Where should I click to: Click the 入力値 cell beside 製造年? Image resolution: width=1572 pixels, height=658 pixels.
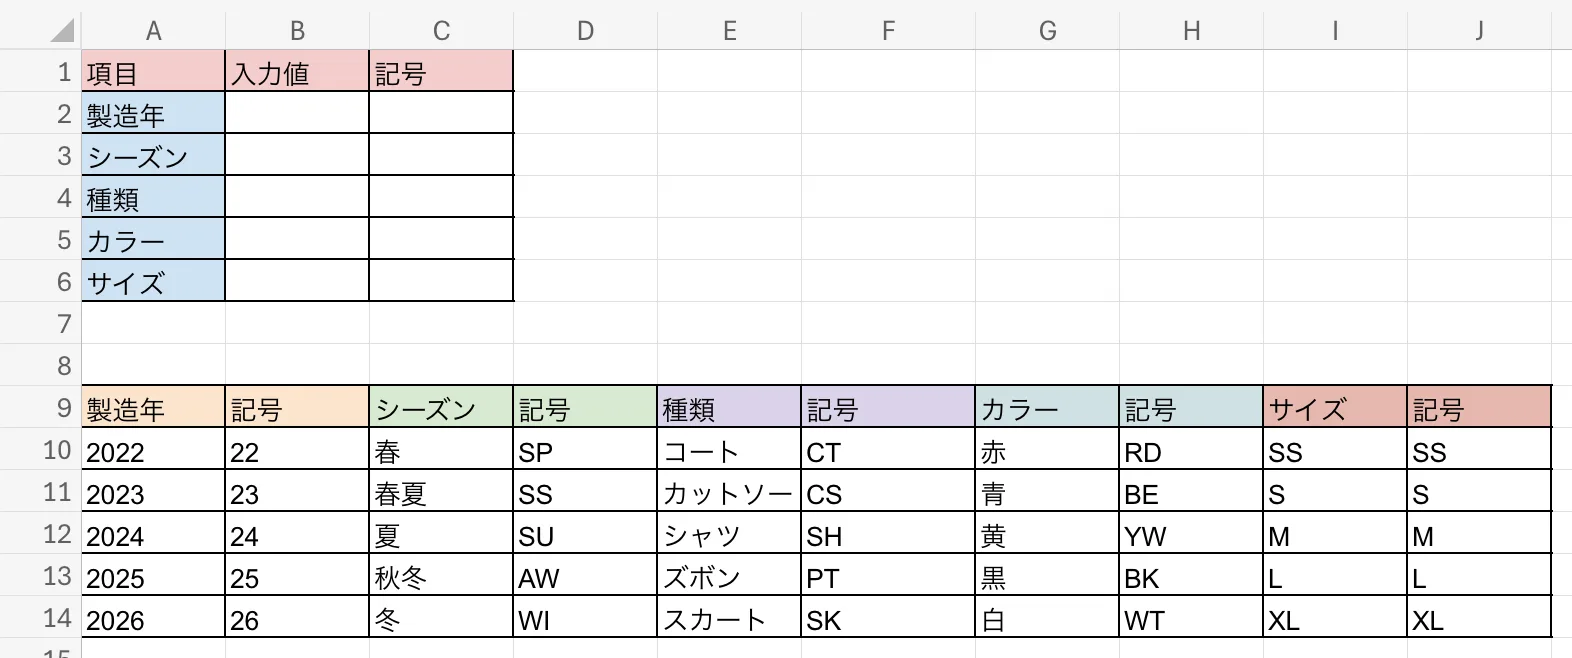(297, 114)
